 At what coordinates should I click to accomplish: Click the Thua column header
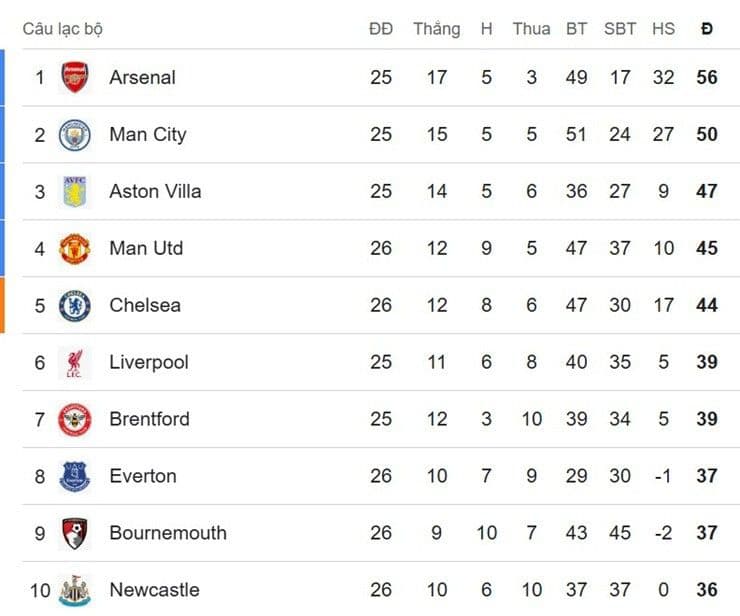pyautogui.click(x=531, y=29)
